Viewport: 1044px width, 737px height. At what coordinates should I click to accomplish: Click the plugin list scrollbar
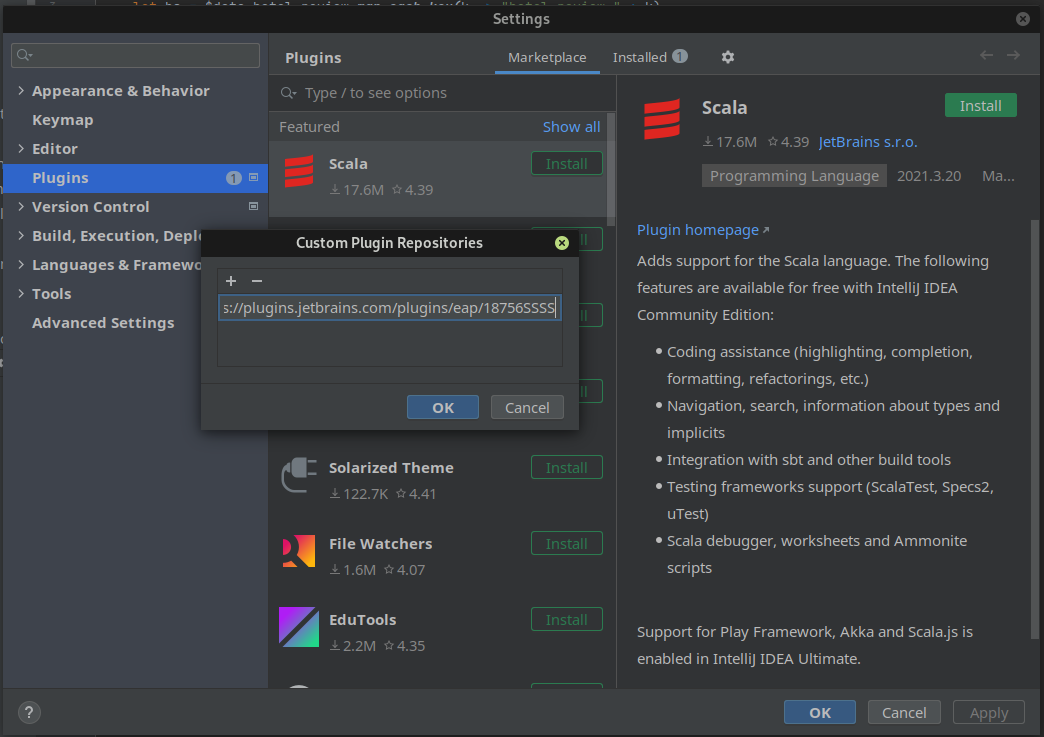(611, 170)
